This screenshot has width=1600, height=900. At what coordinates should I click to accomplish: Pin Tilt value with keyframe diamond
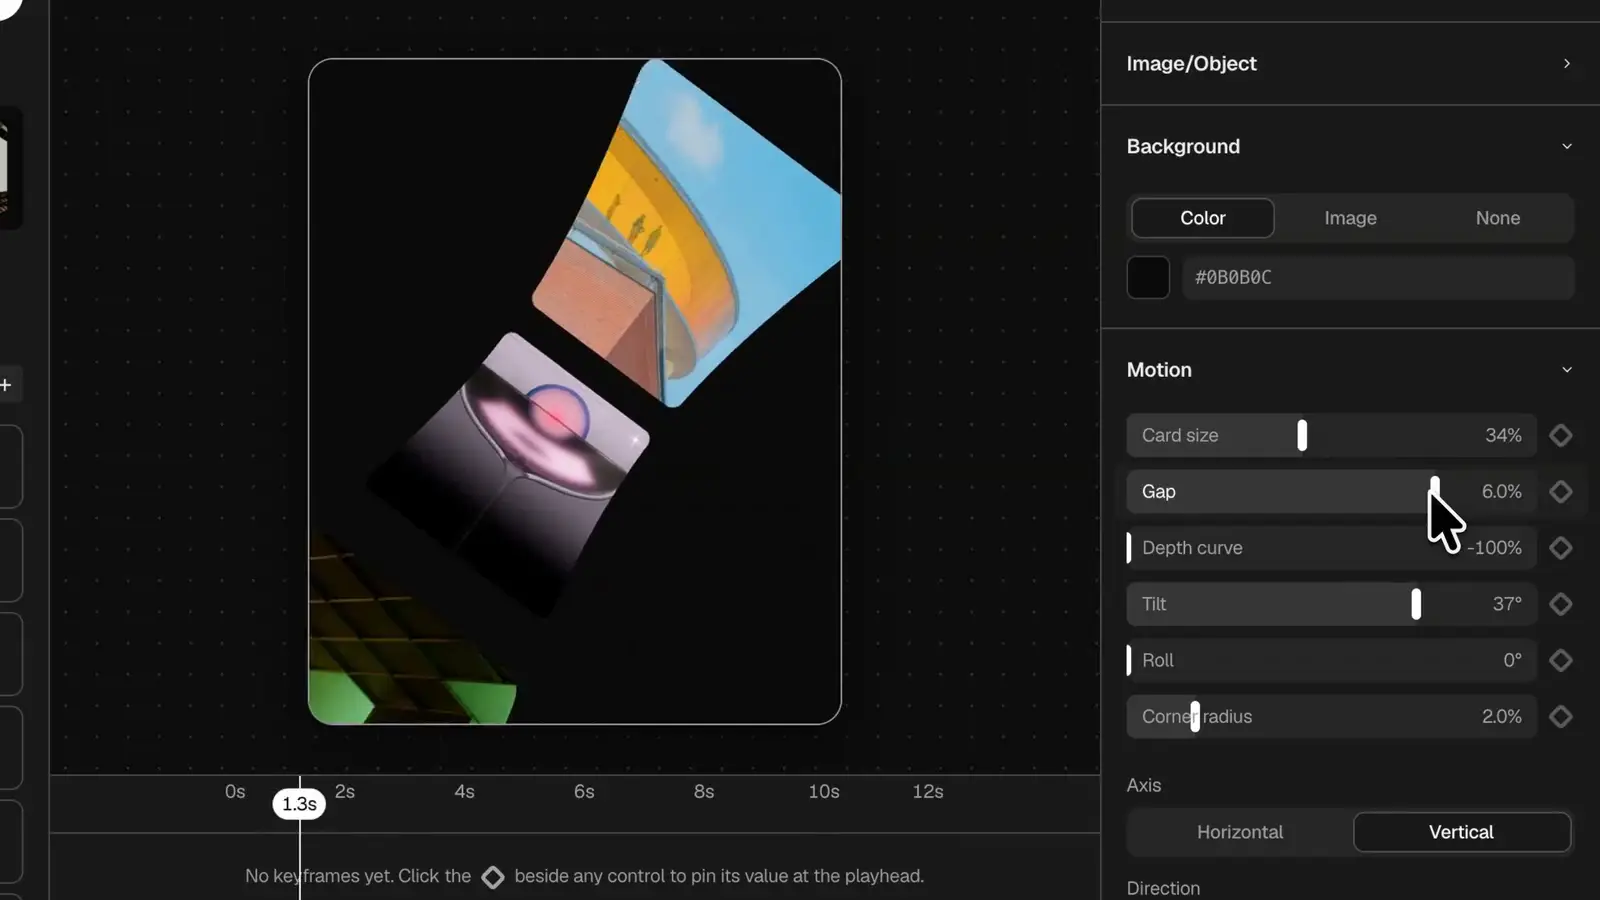point(1560,604)
